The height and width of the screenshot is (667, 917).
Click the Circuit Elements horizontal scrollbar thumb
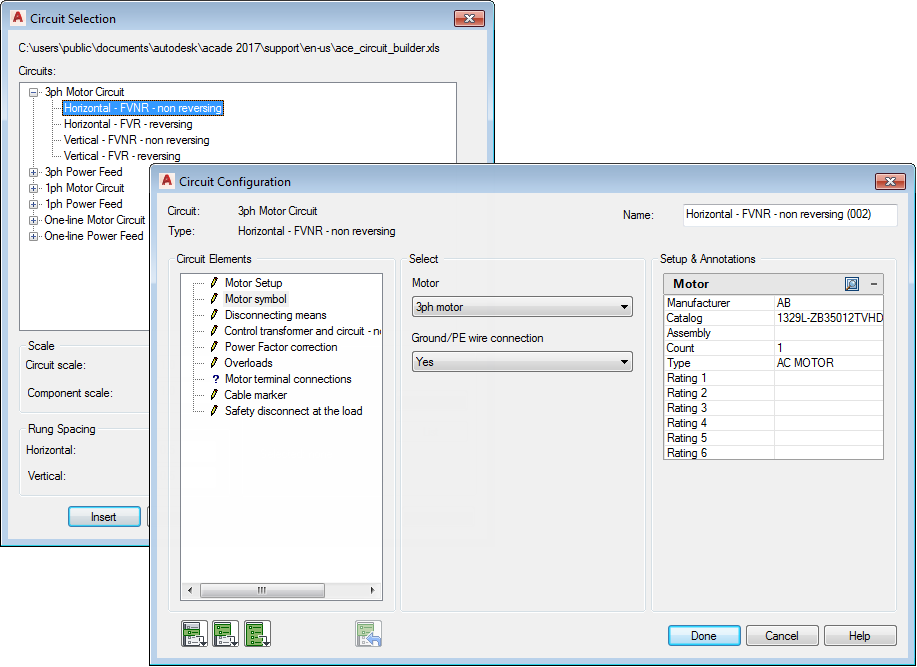click(262, 590)
